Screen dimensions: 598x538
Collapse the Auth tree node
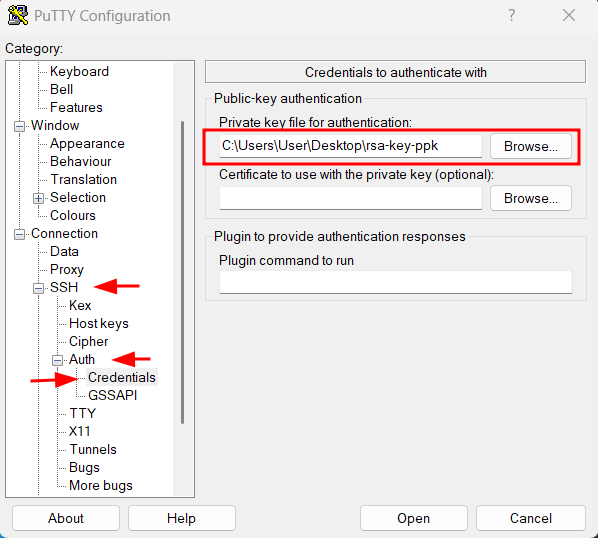(57, 360)
